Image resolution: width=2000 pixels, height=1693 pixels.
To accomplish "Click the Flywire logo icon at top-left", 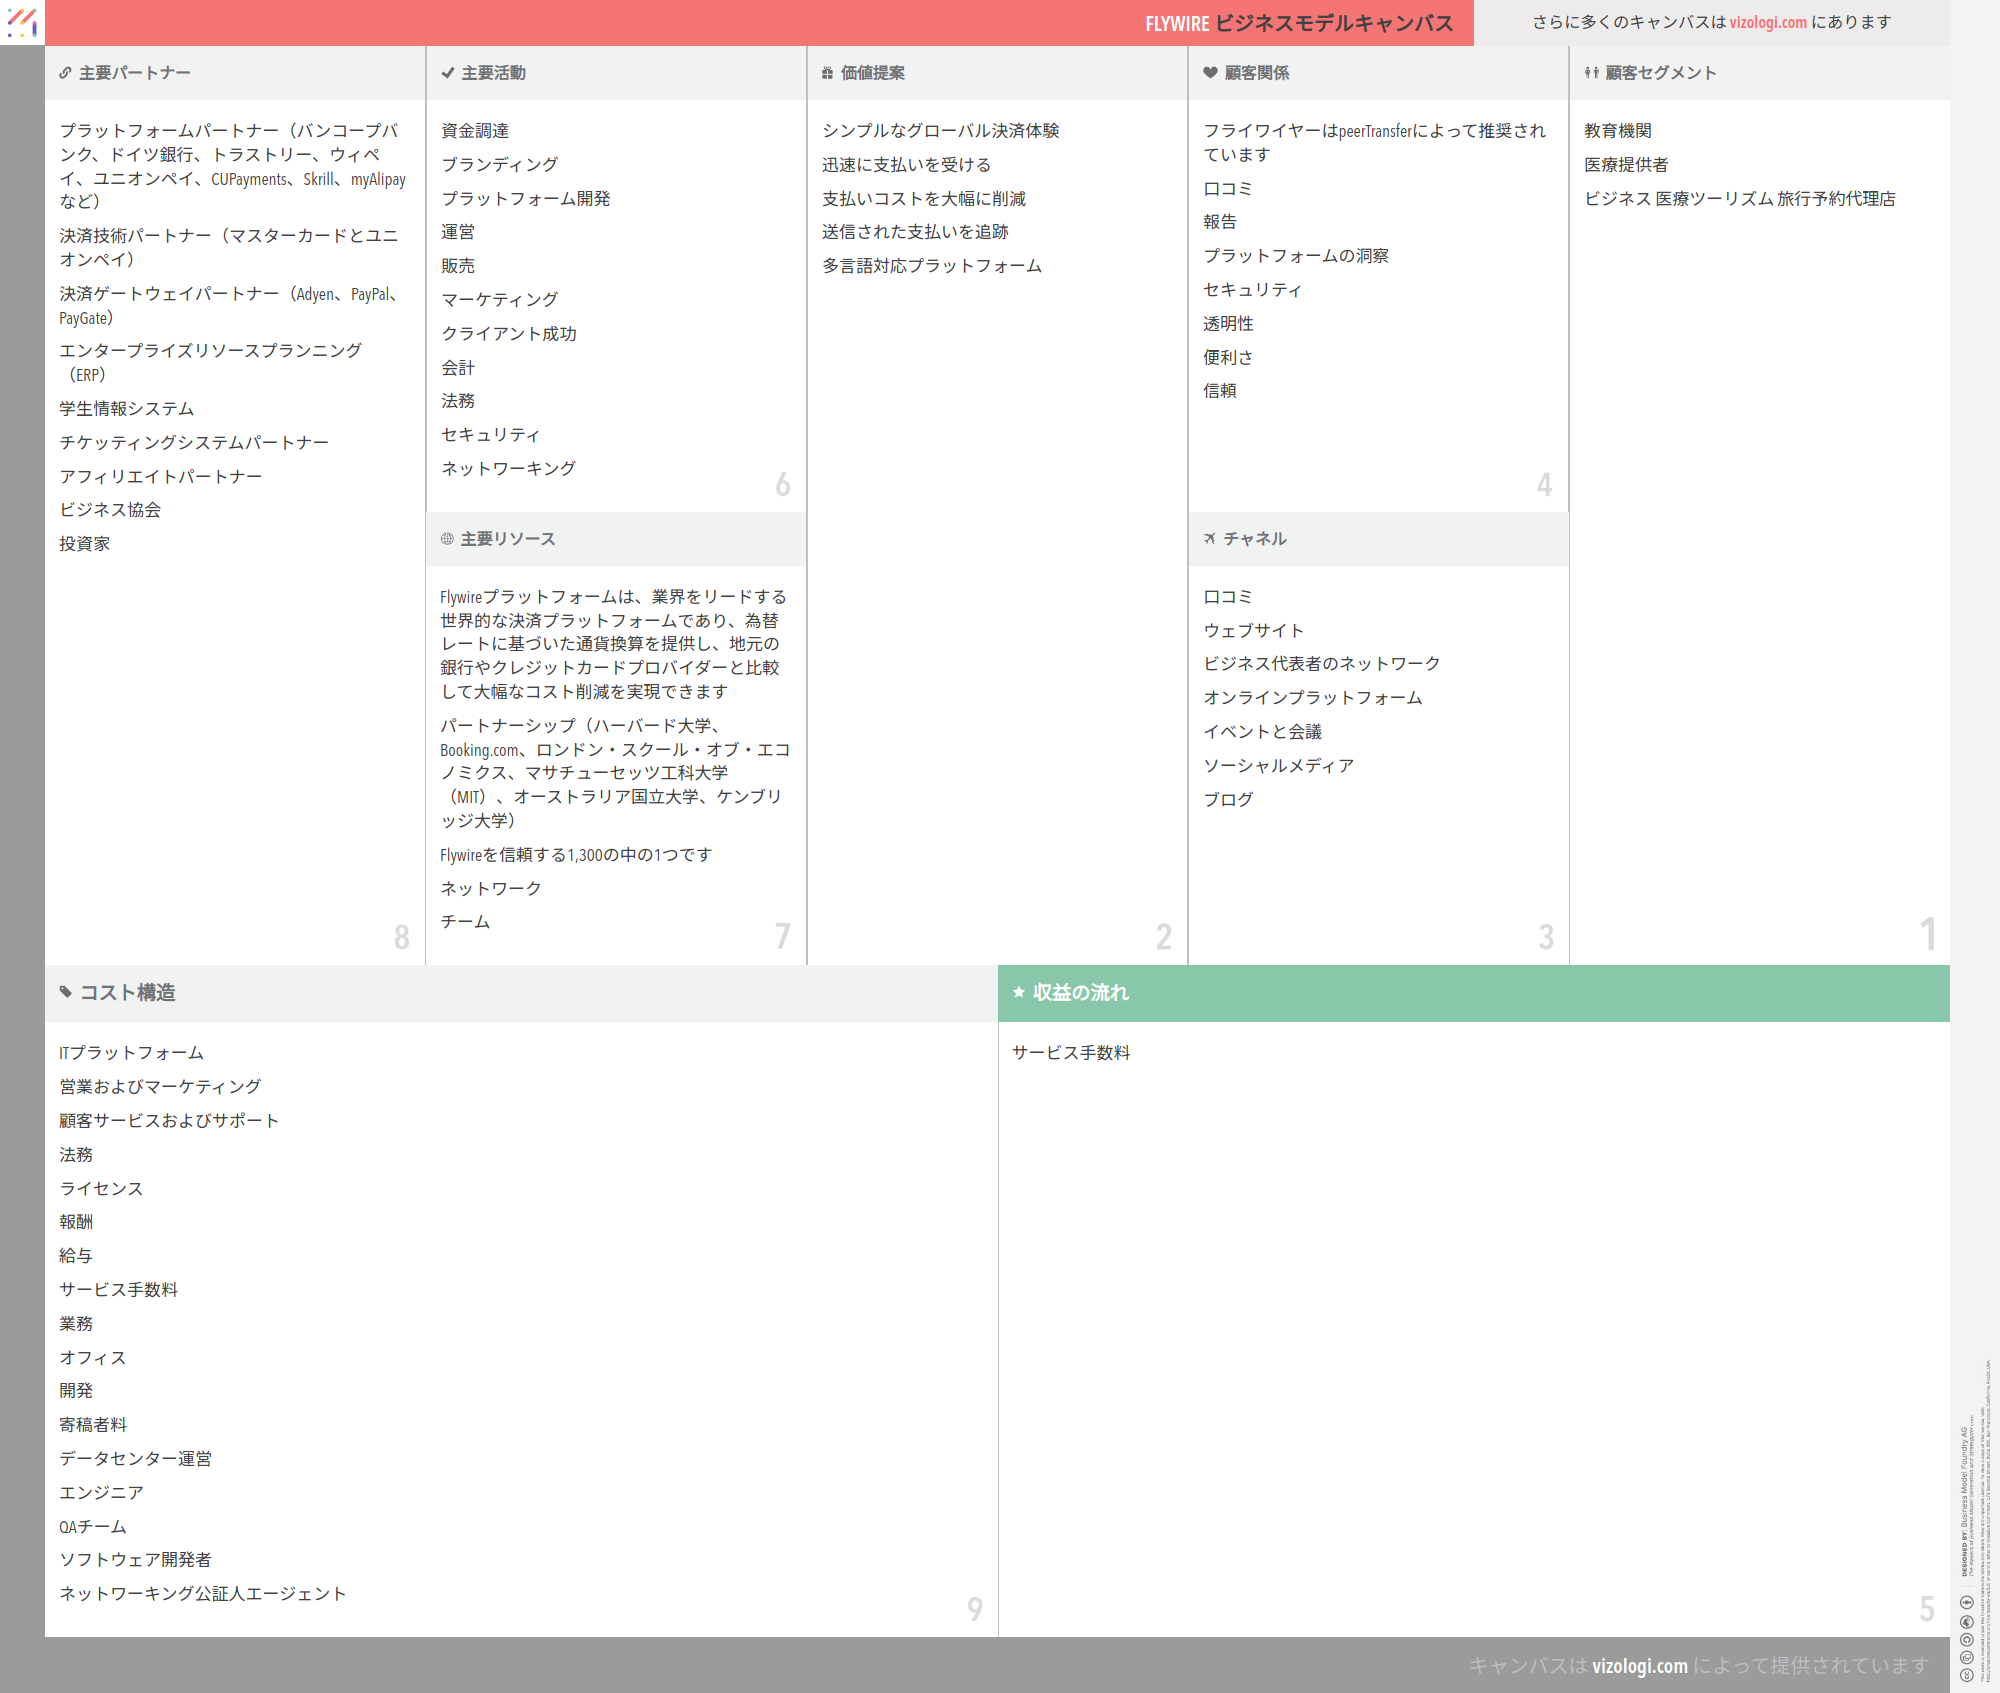I will (22, 22).
